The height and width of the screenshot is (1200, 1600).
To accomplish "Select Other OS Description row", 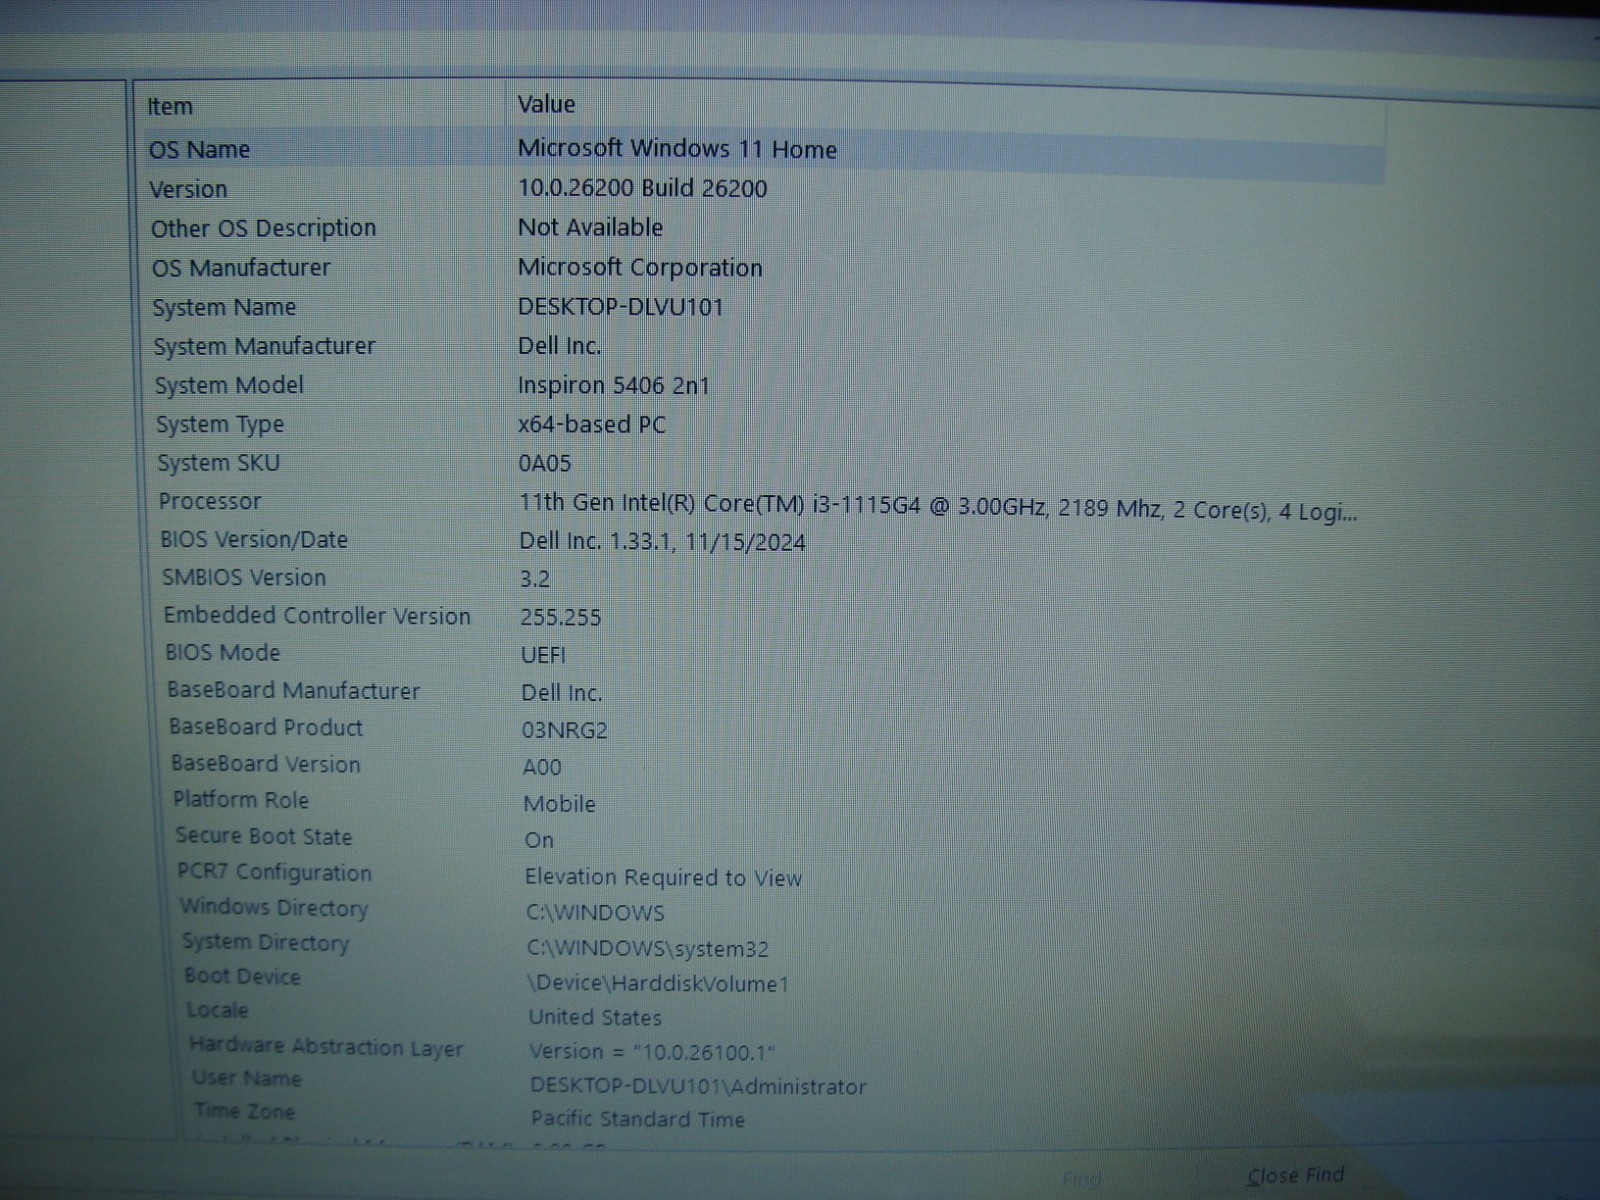I will [x=264, y=228].
